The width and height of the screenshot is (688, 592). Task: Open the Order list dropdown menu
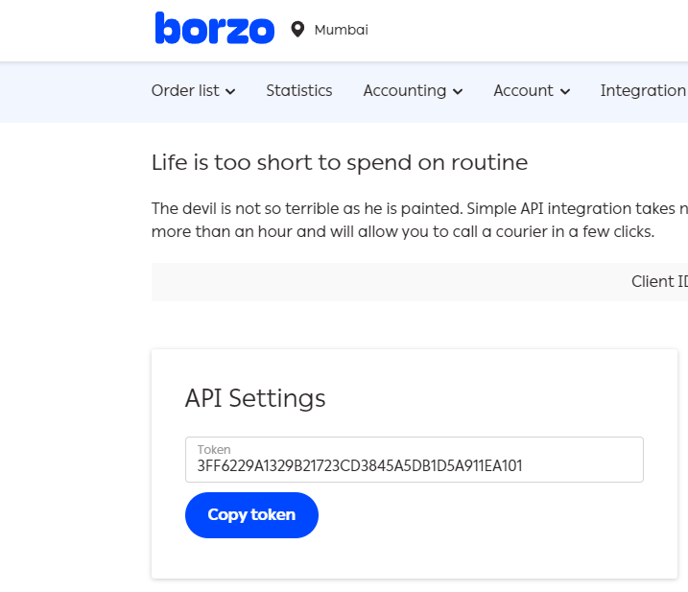tap(193, 90)
